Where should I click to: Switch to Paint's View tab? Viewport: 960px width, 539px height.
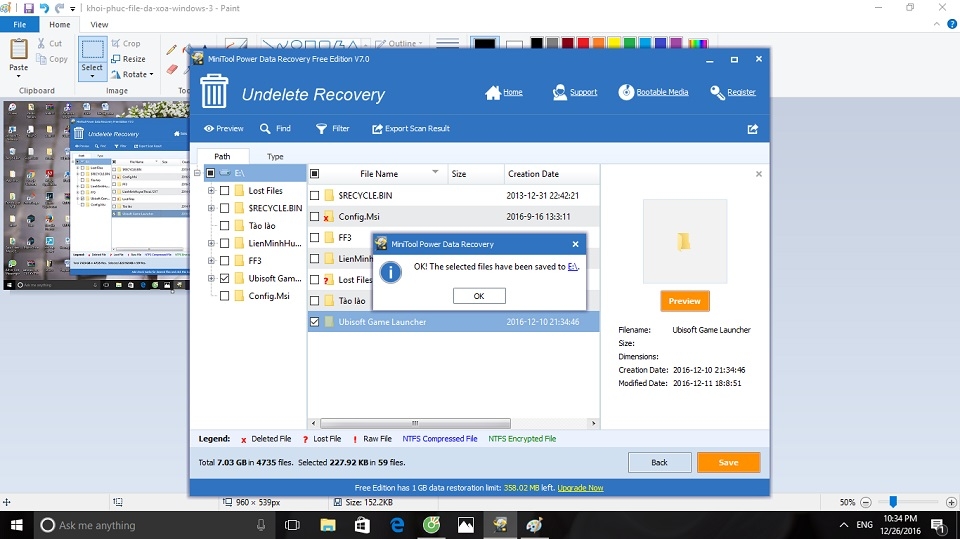point(99,24)
